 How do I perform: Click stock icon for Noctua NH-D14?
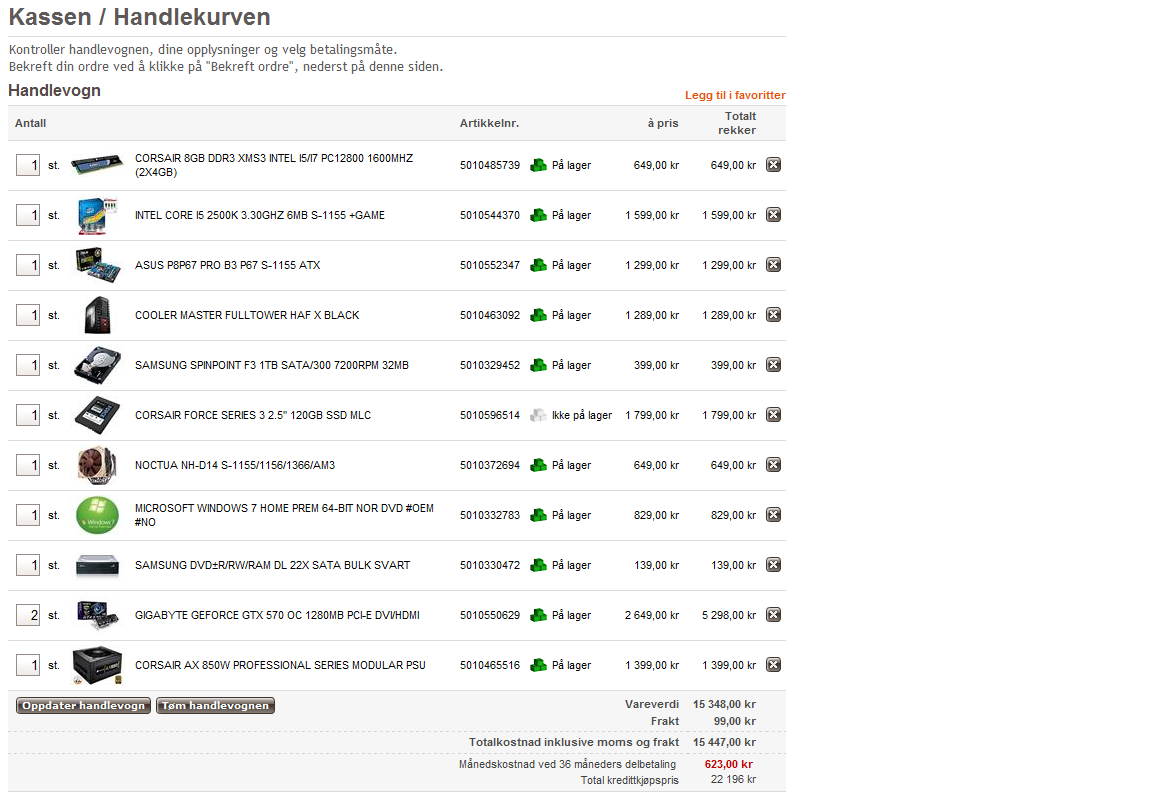(x=539, y=465)
